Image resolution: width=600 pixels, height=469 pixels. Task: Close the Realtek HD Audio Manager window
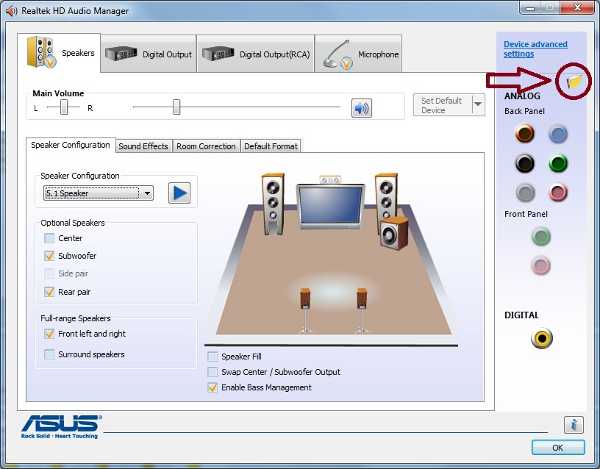(578, 7)
